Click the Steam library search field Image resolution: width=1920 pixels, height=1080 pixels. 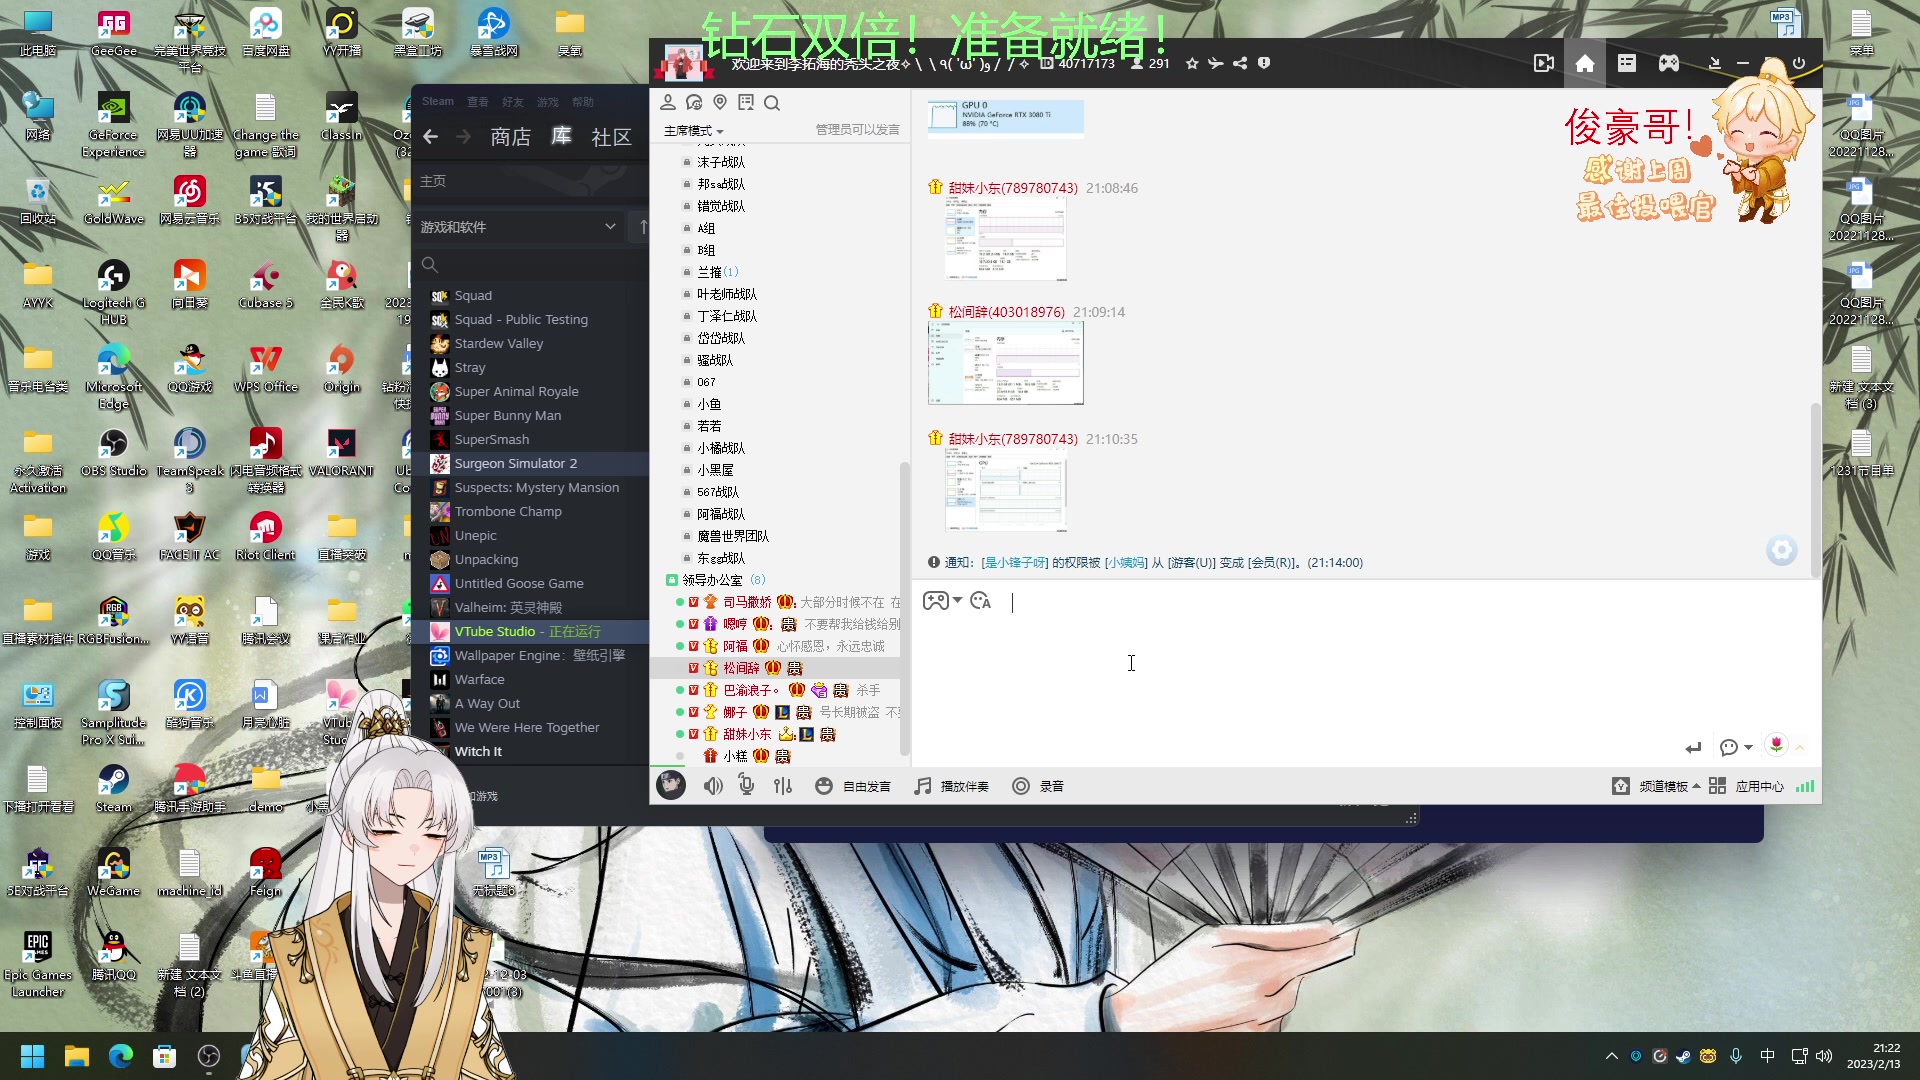[x=530, y=265]
